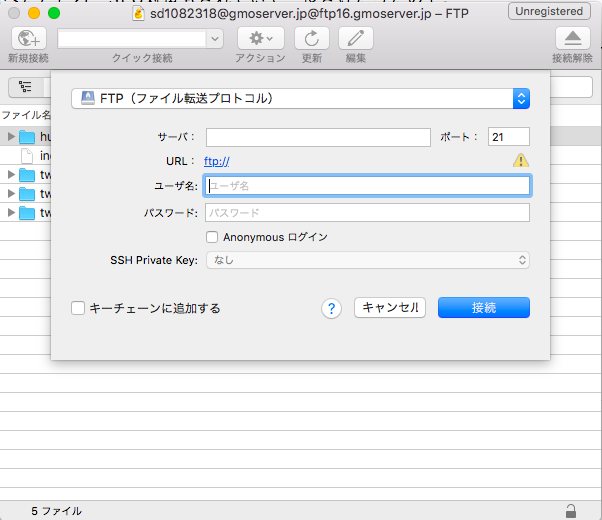Click the Edit pencil icon
Image resolution: width=602 pixels, height=520 pixels.
pos(355,39)
